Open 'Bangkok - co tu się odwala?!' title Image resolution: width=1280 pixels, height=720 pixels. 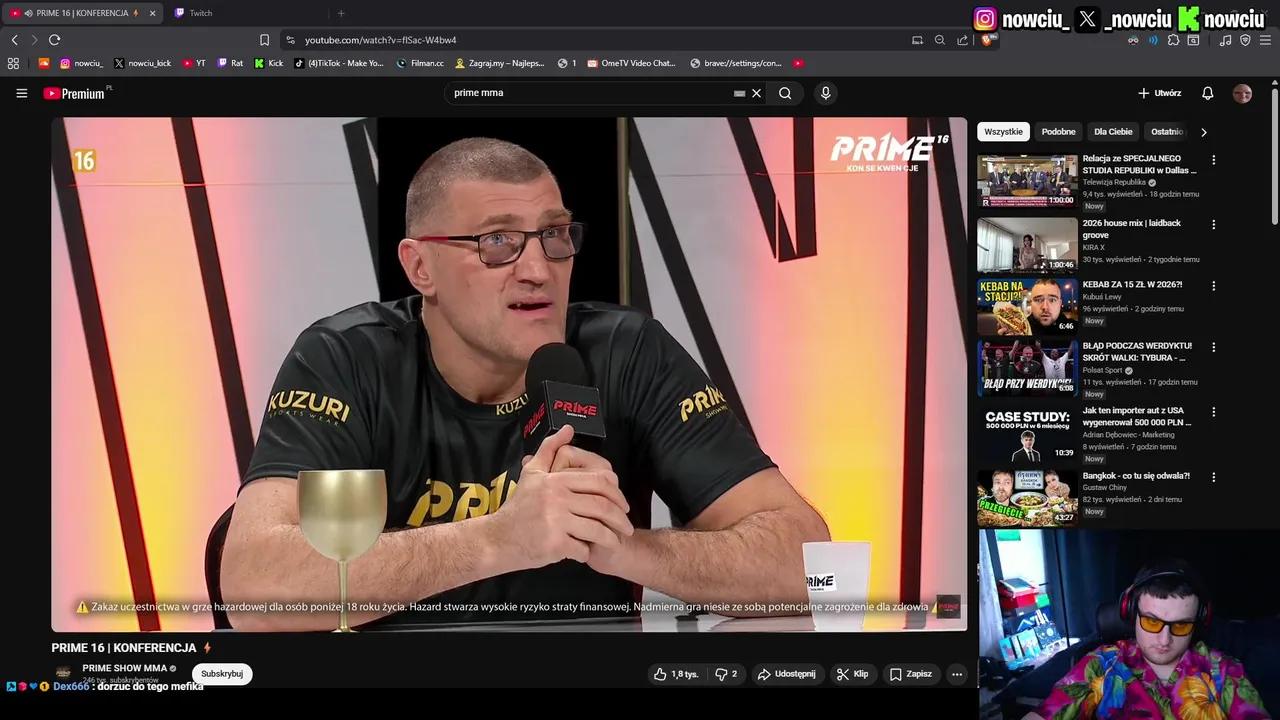pyautogui.click(x=1136, y=476)
